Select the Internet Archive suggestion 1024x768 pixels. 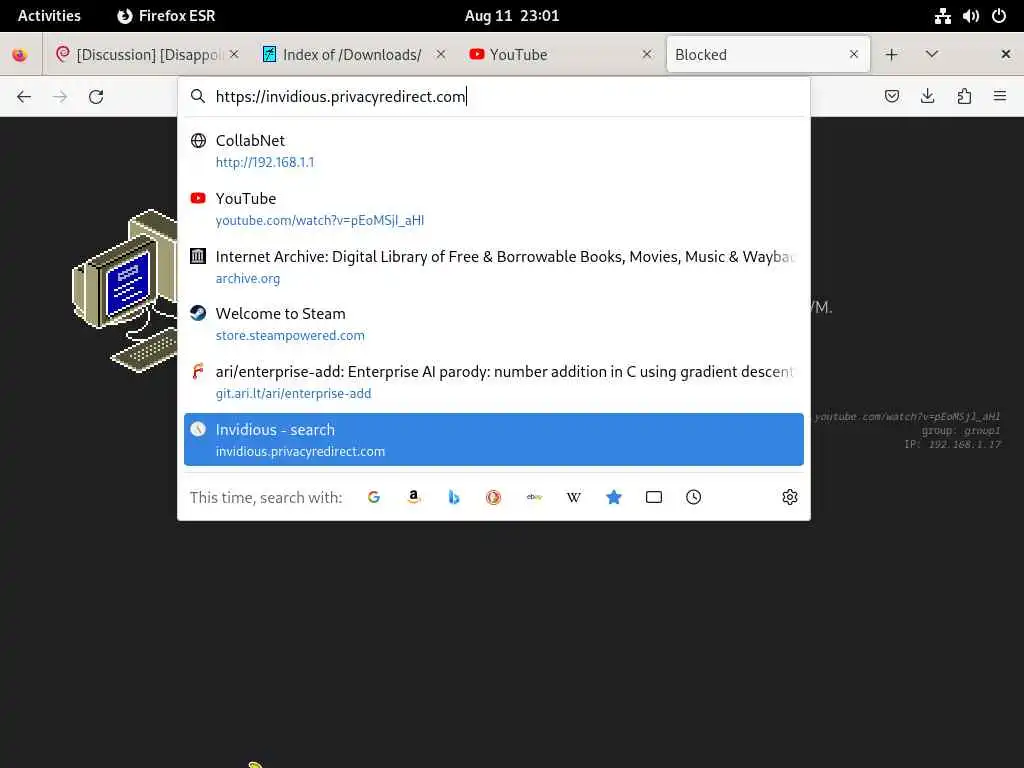coord(494,266)
